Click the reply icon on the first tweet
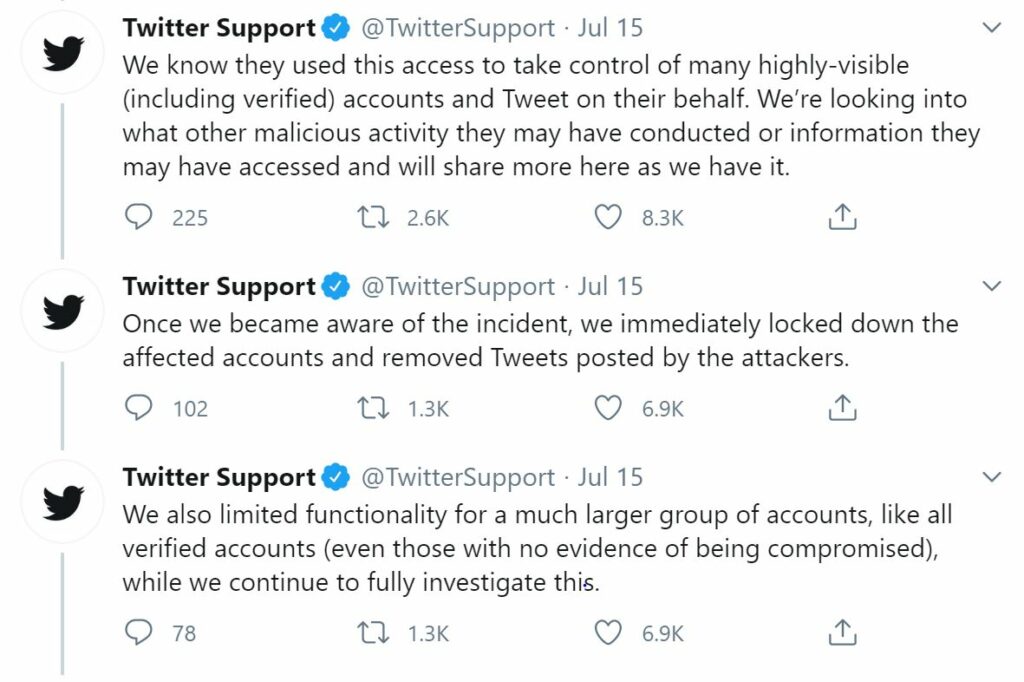Image resolution: width=1024 pixels, height=682 pixels. [x=140, y=216]
